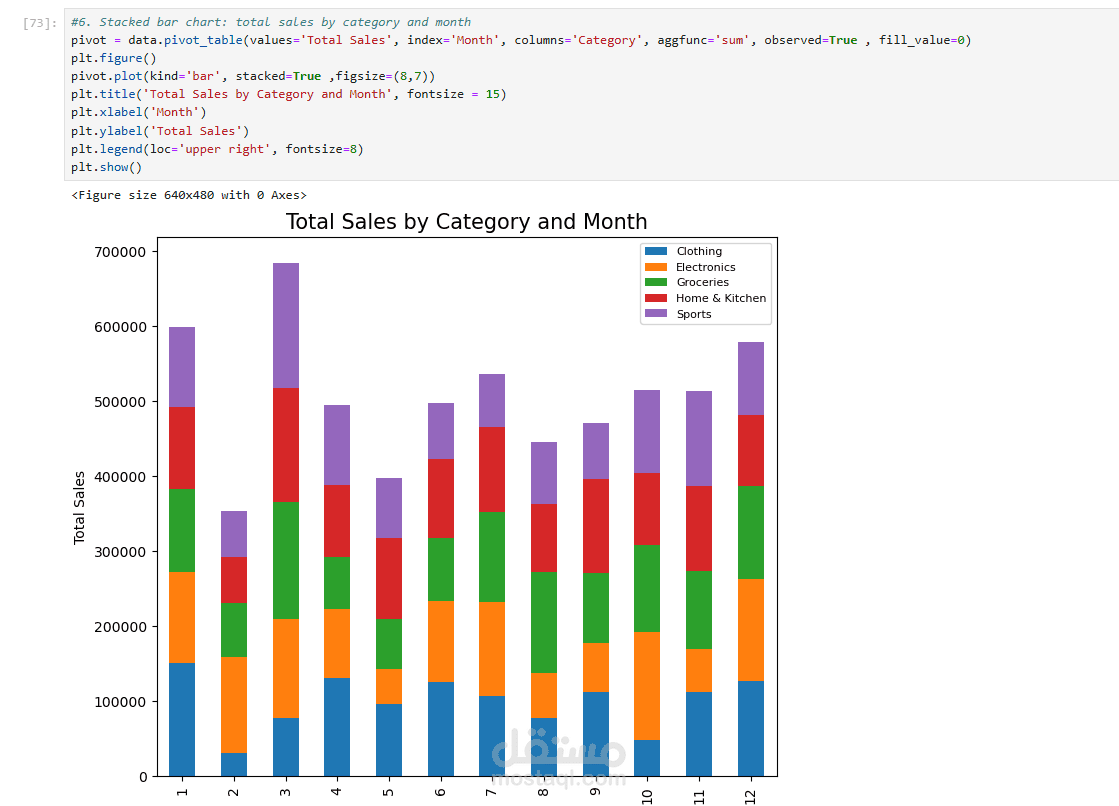The image size is (1119, 806).
Task: Click the chart title Total Sales by Category and Month
Action: coord(466,222)
